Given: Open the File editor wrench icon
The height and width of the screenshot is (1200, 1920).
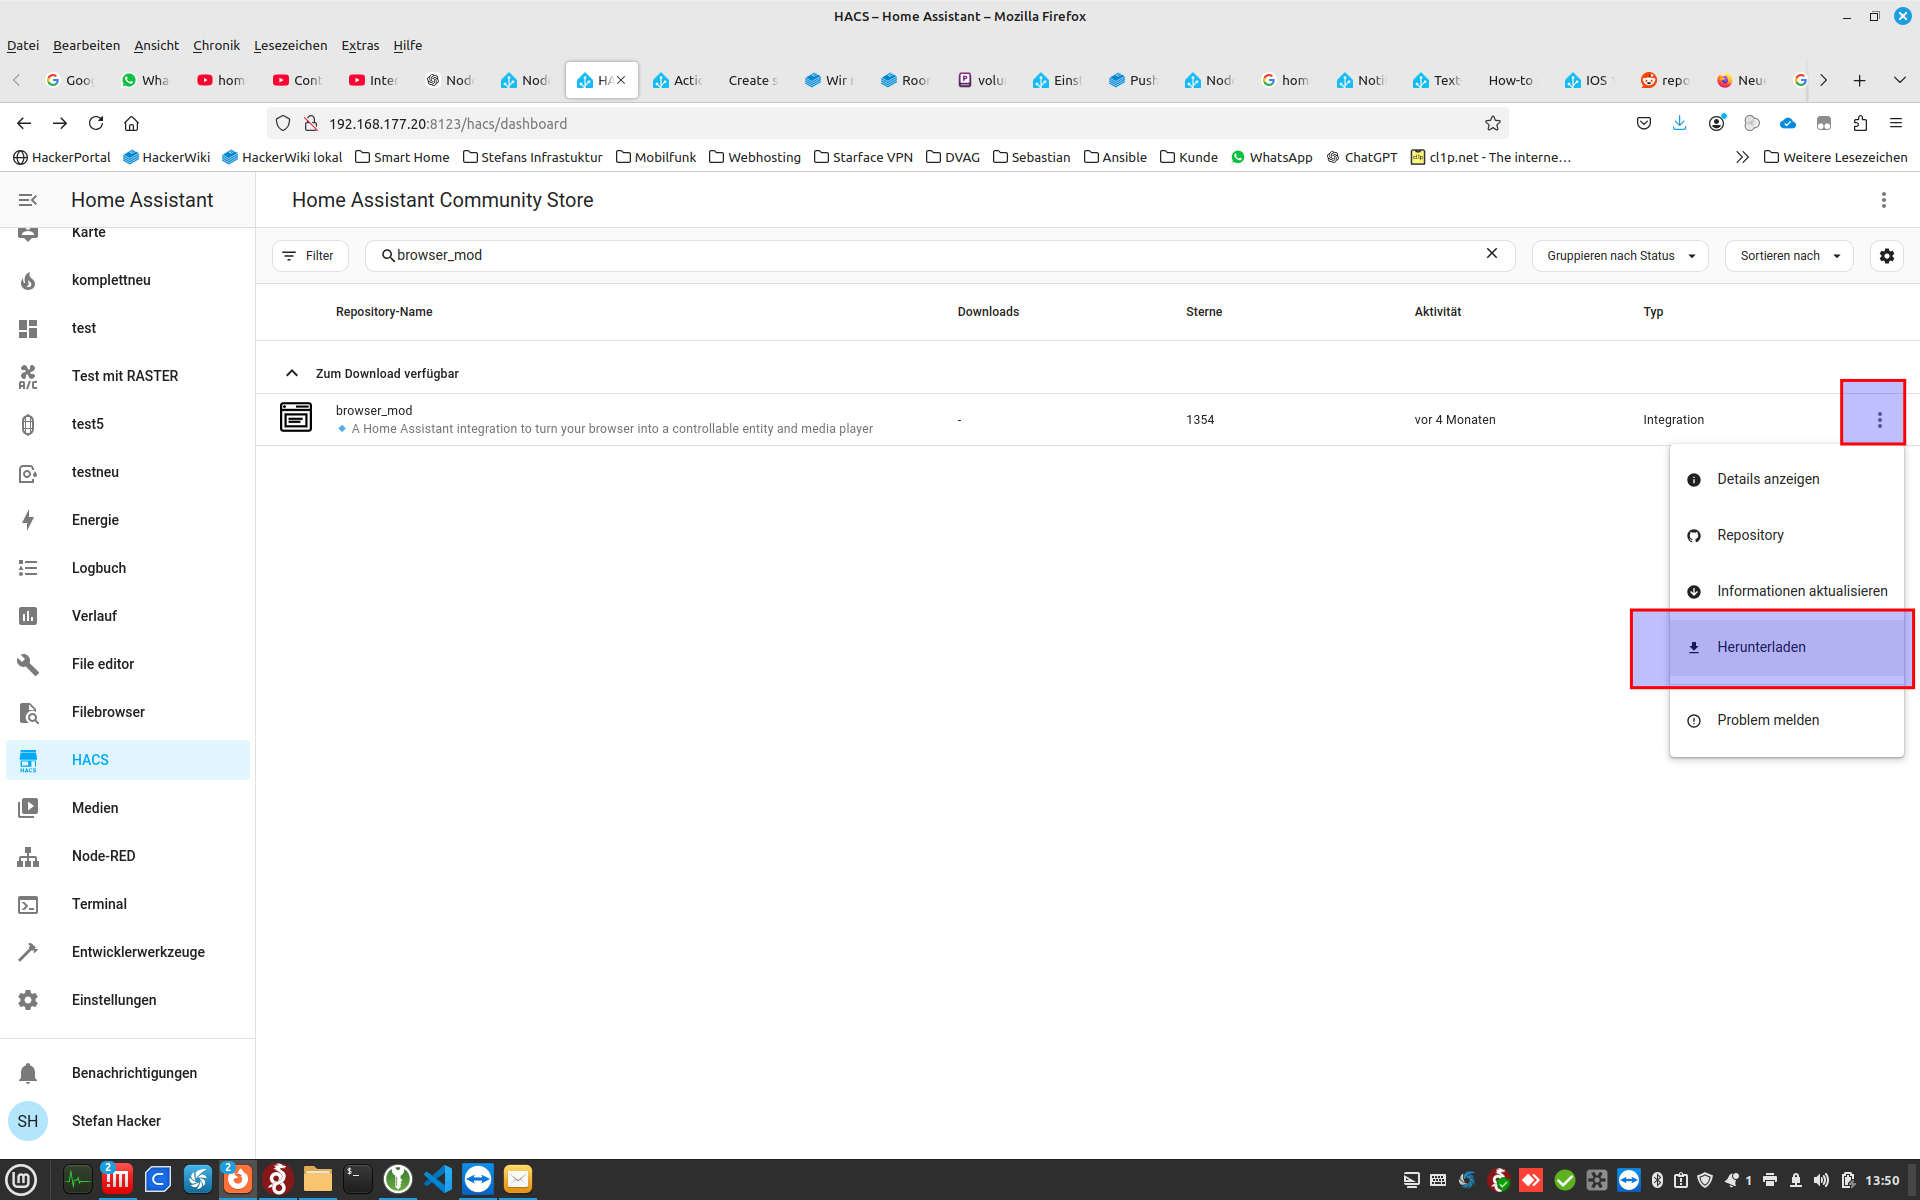Looking at the screenshot, I should tap(28, 664).
